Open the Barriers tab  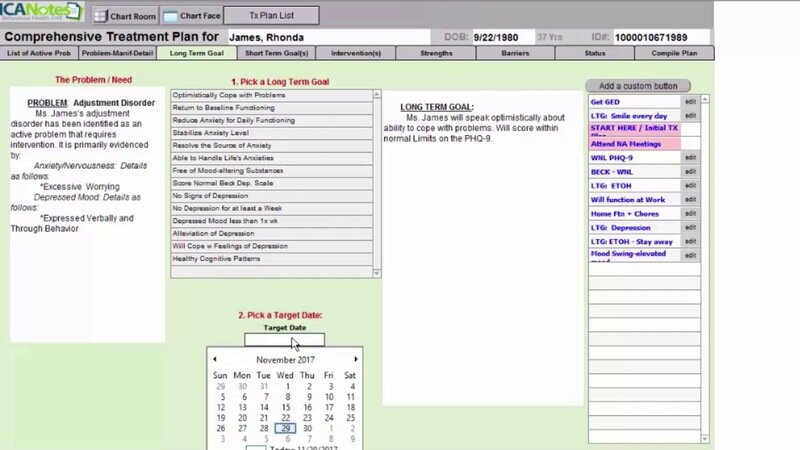[x=515, y=53]
